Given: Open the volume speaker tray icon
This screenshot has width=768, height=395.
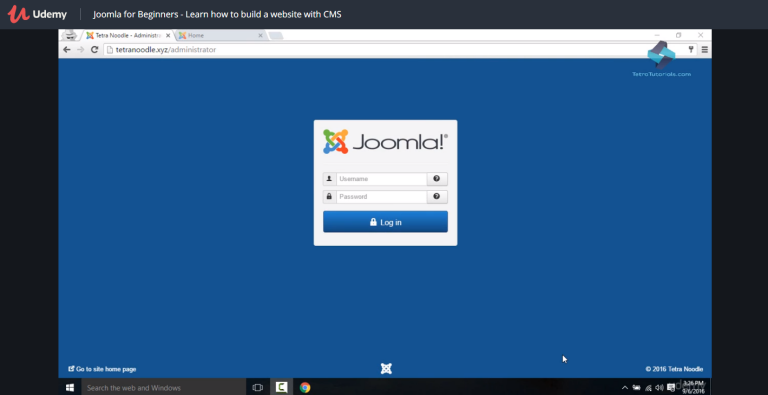Looking at the screenshot, I should 659,388.
